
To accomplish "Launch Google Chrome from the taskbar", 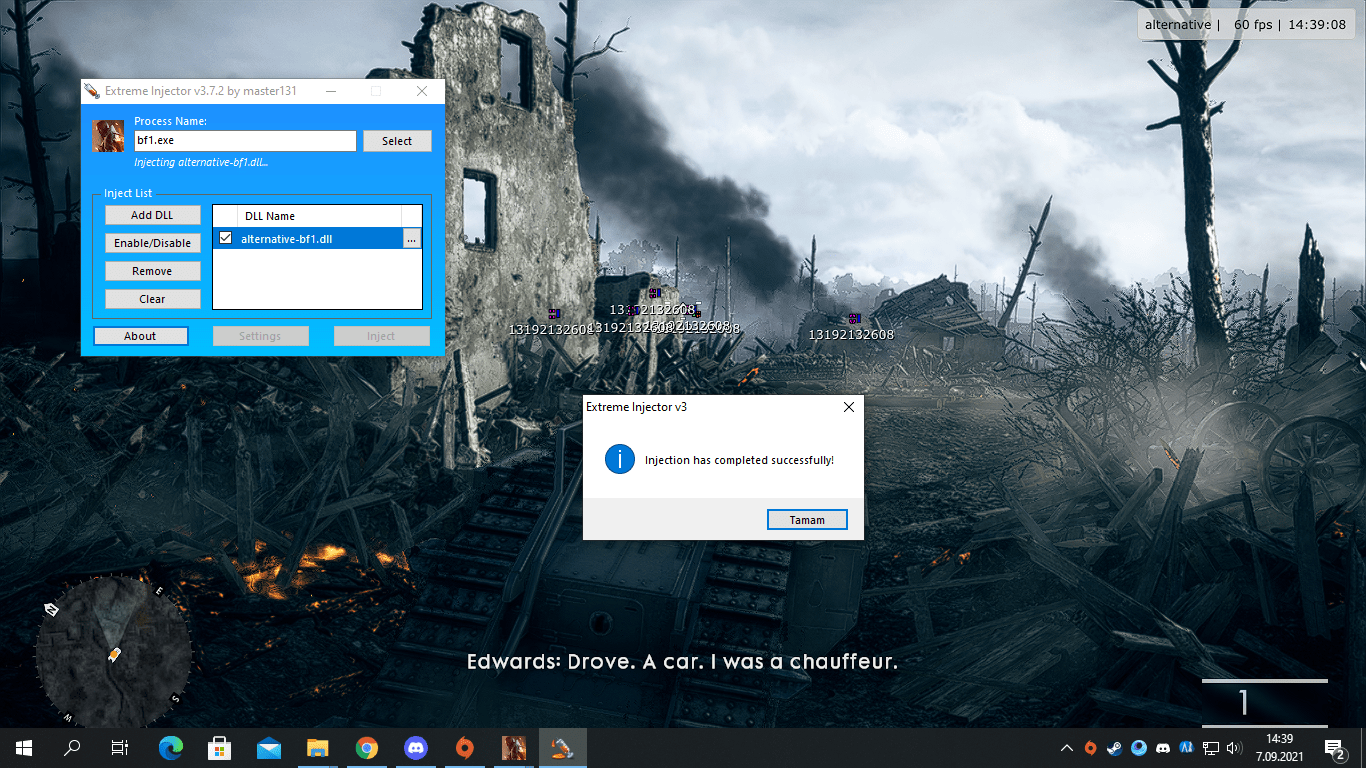I will tap(366, 747).
